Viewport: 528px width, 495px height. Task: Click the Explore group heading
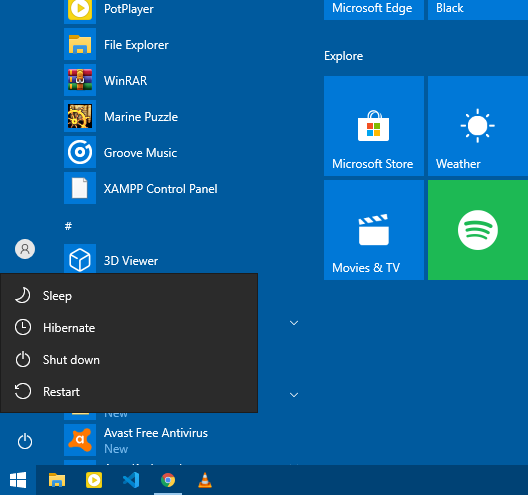click(343, 56)
